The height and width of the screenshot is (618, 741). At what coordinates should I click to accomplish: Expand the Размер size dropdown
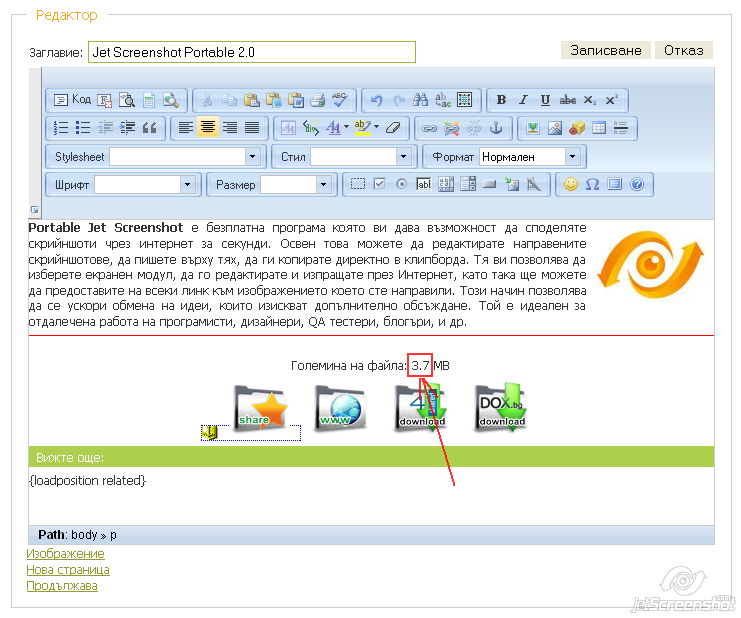click(323, 184)
